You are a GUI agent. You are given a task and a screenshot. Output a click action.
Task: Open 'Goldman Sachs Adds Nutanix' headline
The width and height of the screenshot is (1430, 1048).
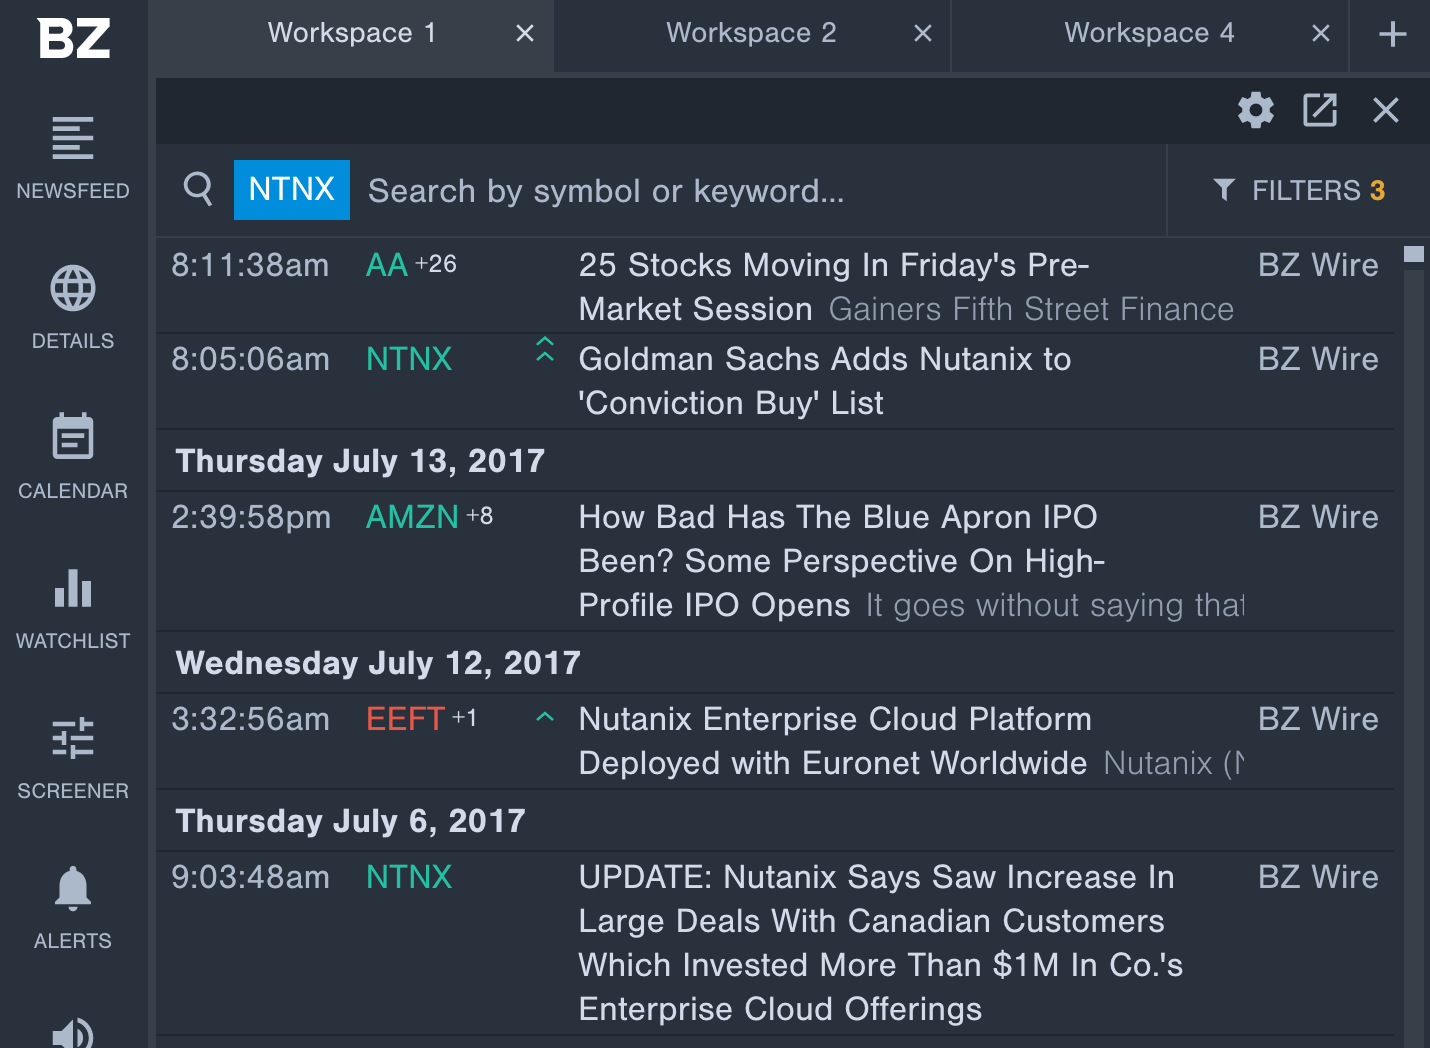[x=825, y=381]
